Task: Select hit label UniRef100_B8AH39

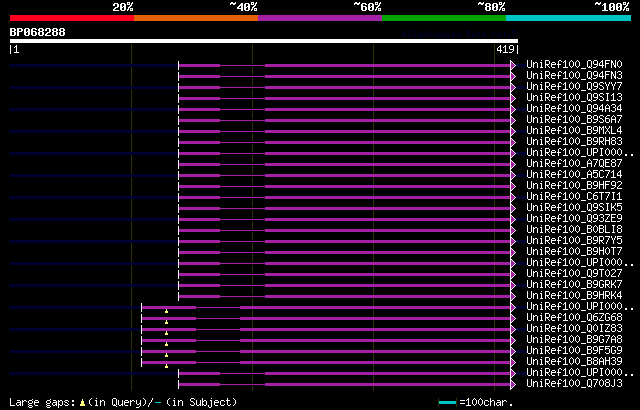Action: [x=574, y=362]
